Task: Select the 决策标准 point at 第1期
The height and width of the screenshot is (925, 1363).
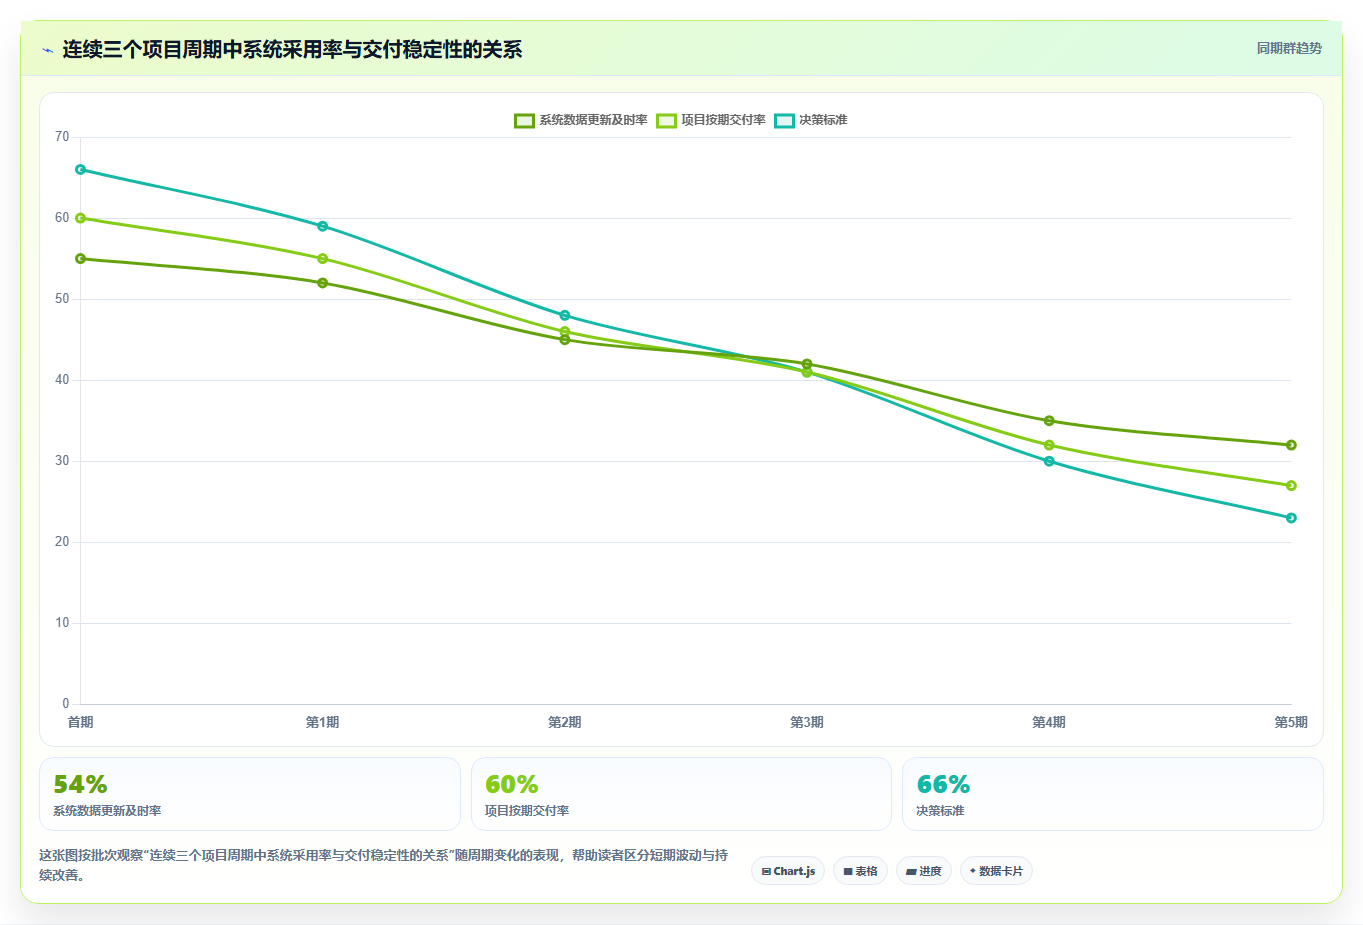Action: click(x=322, y=226)
